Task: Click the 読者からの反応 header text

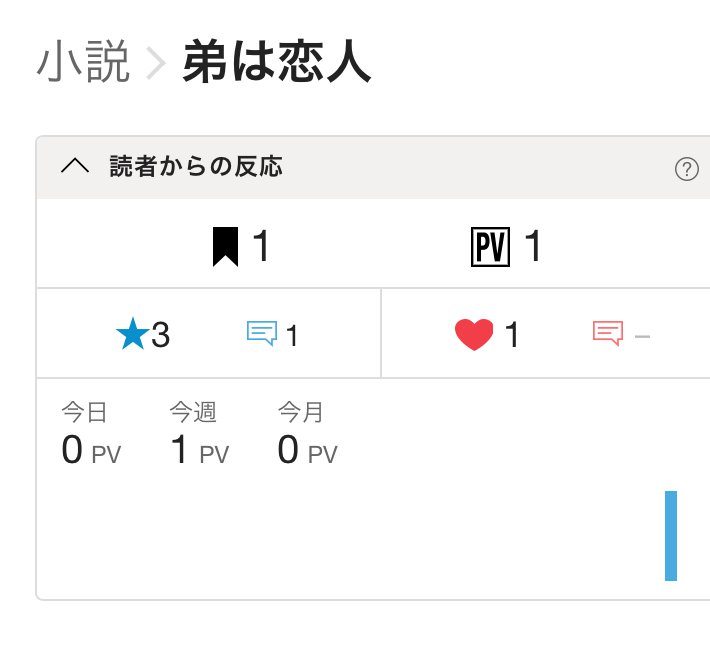Action: pos(196,166)
